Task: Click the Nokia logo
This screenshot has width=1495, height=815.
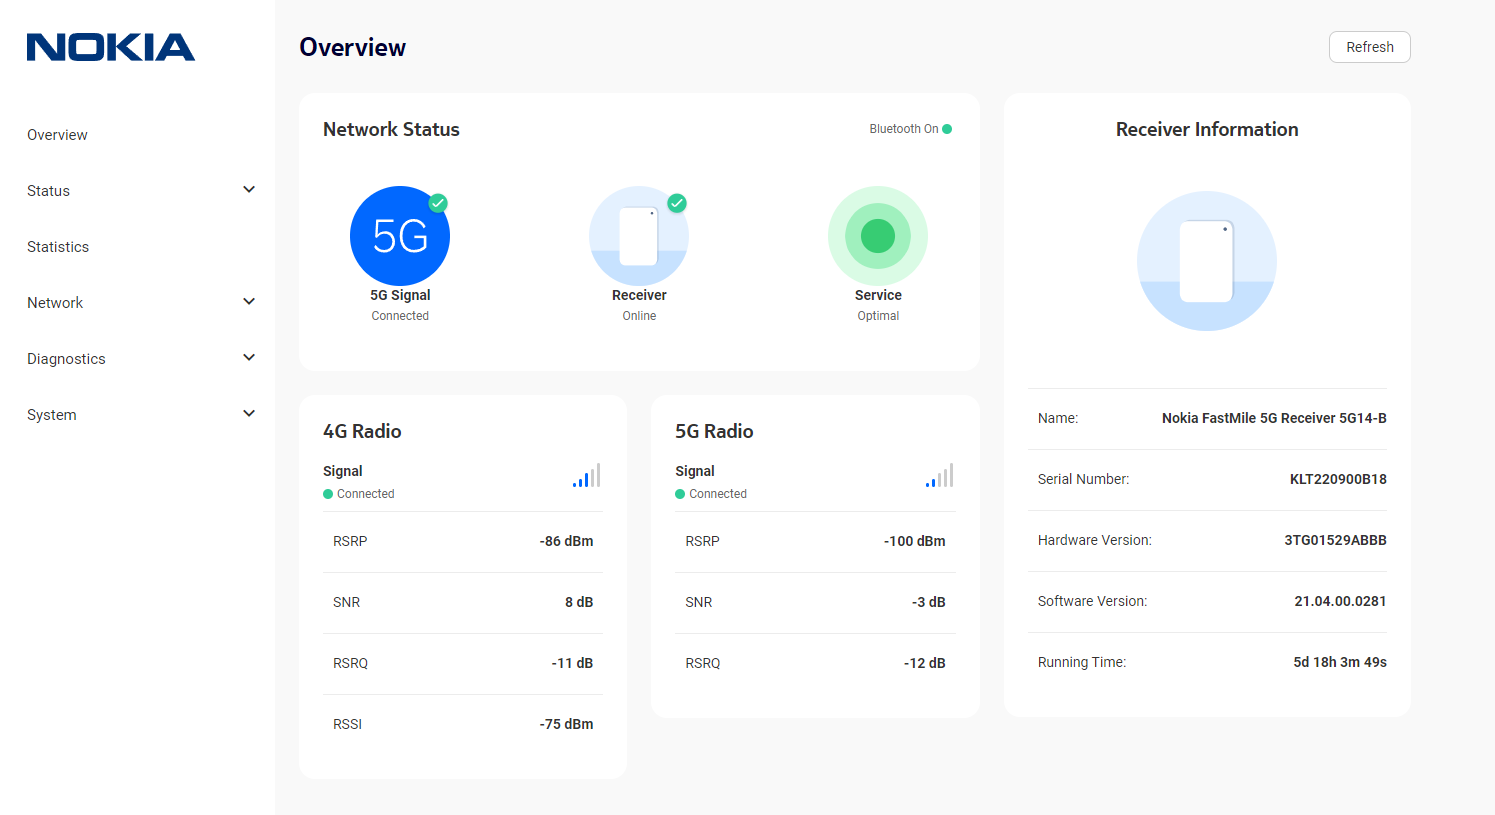Action: [111, 47]
